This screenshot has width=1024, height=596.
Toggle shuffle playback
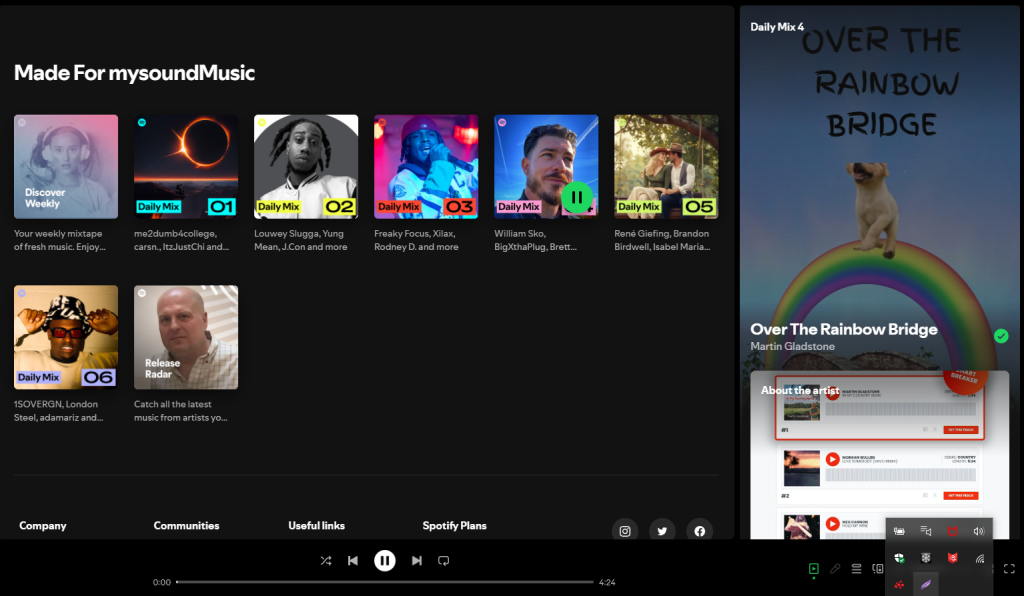(x=326, y=561)
